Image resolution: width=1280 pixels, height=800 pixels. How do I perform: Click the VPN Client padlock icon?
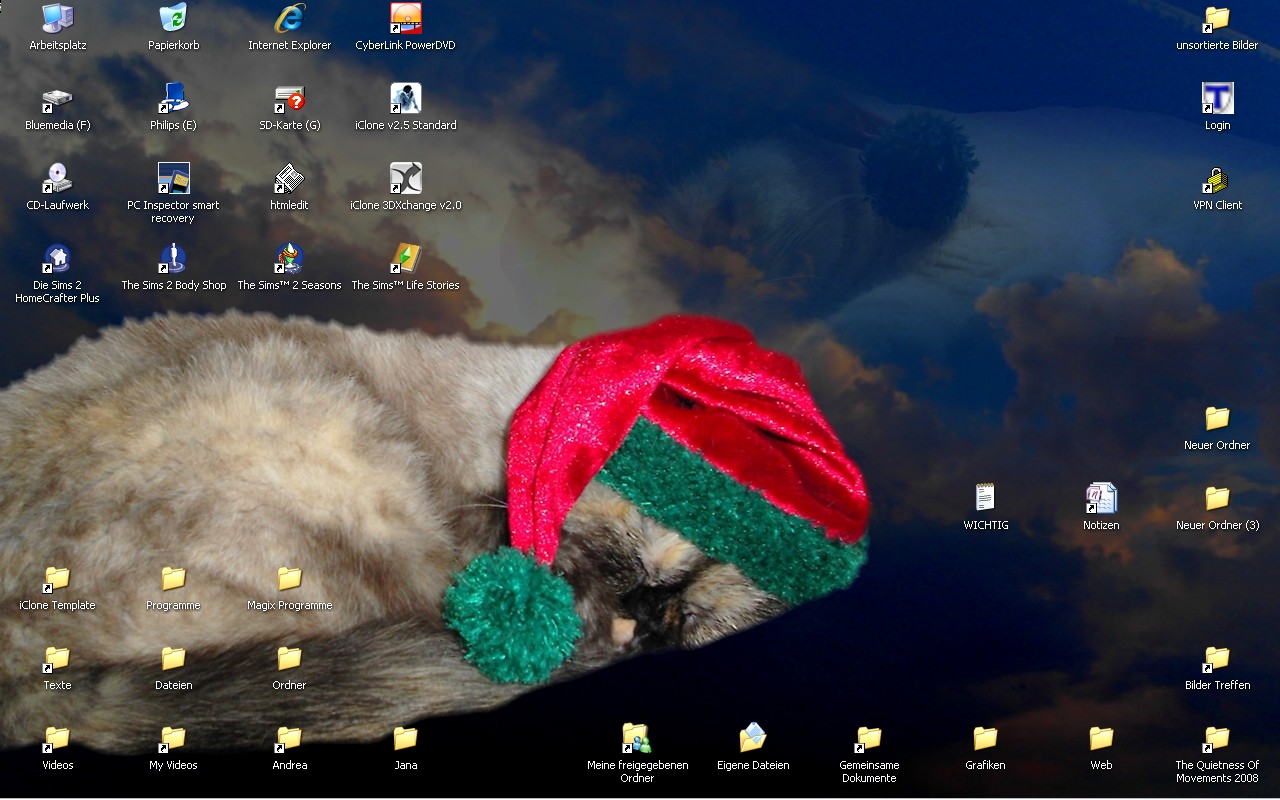(x=1217, y=179)
